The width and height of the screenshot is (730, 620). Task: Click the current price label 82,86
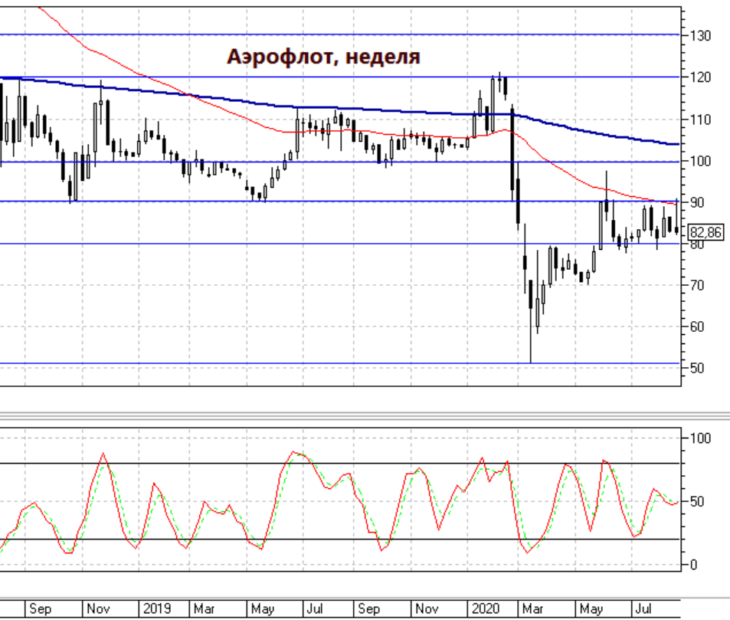coord(706,232)
